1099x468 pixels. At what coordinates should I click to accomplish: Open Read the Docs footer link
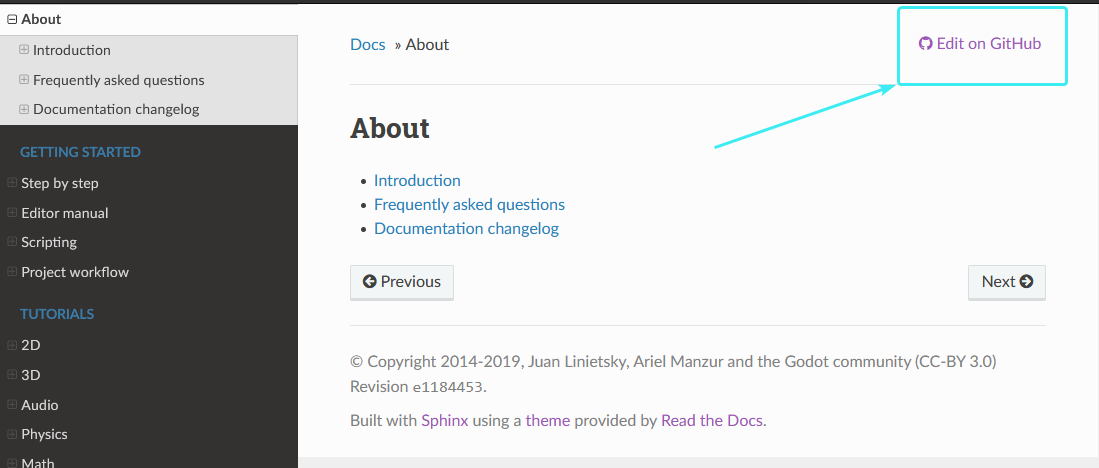pyautogui.click(x=712, y=421)
